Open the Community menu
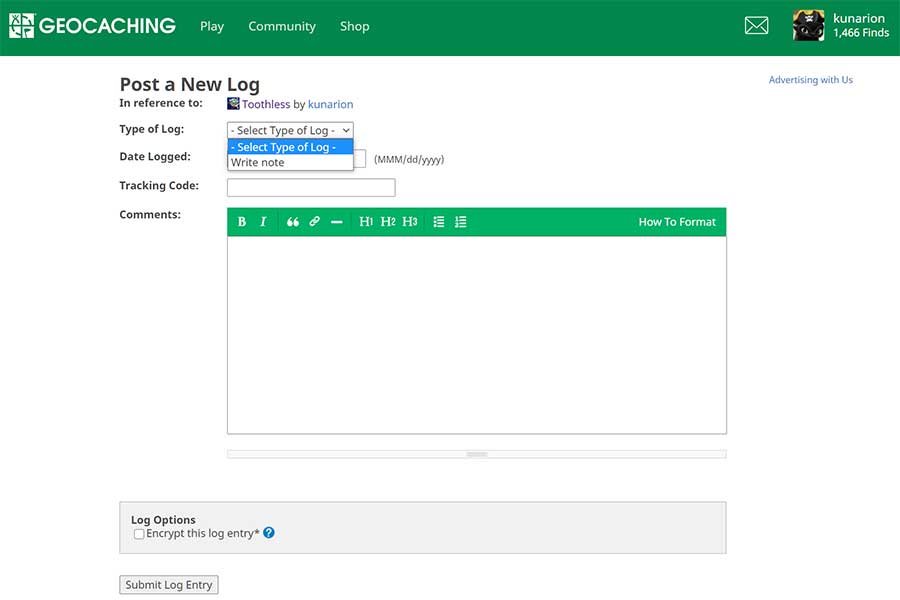This screenshot has height=600, width=900. 282,26
